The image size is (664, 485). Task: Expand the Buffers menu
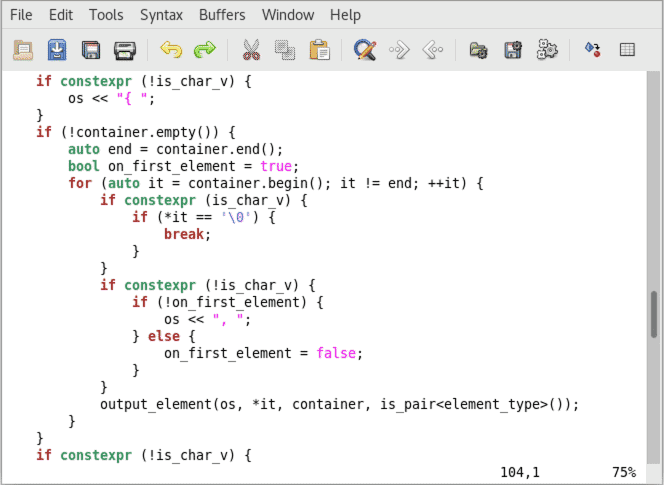pyautogui.click(x=221, y=15)
